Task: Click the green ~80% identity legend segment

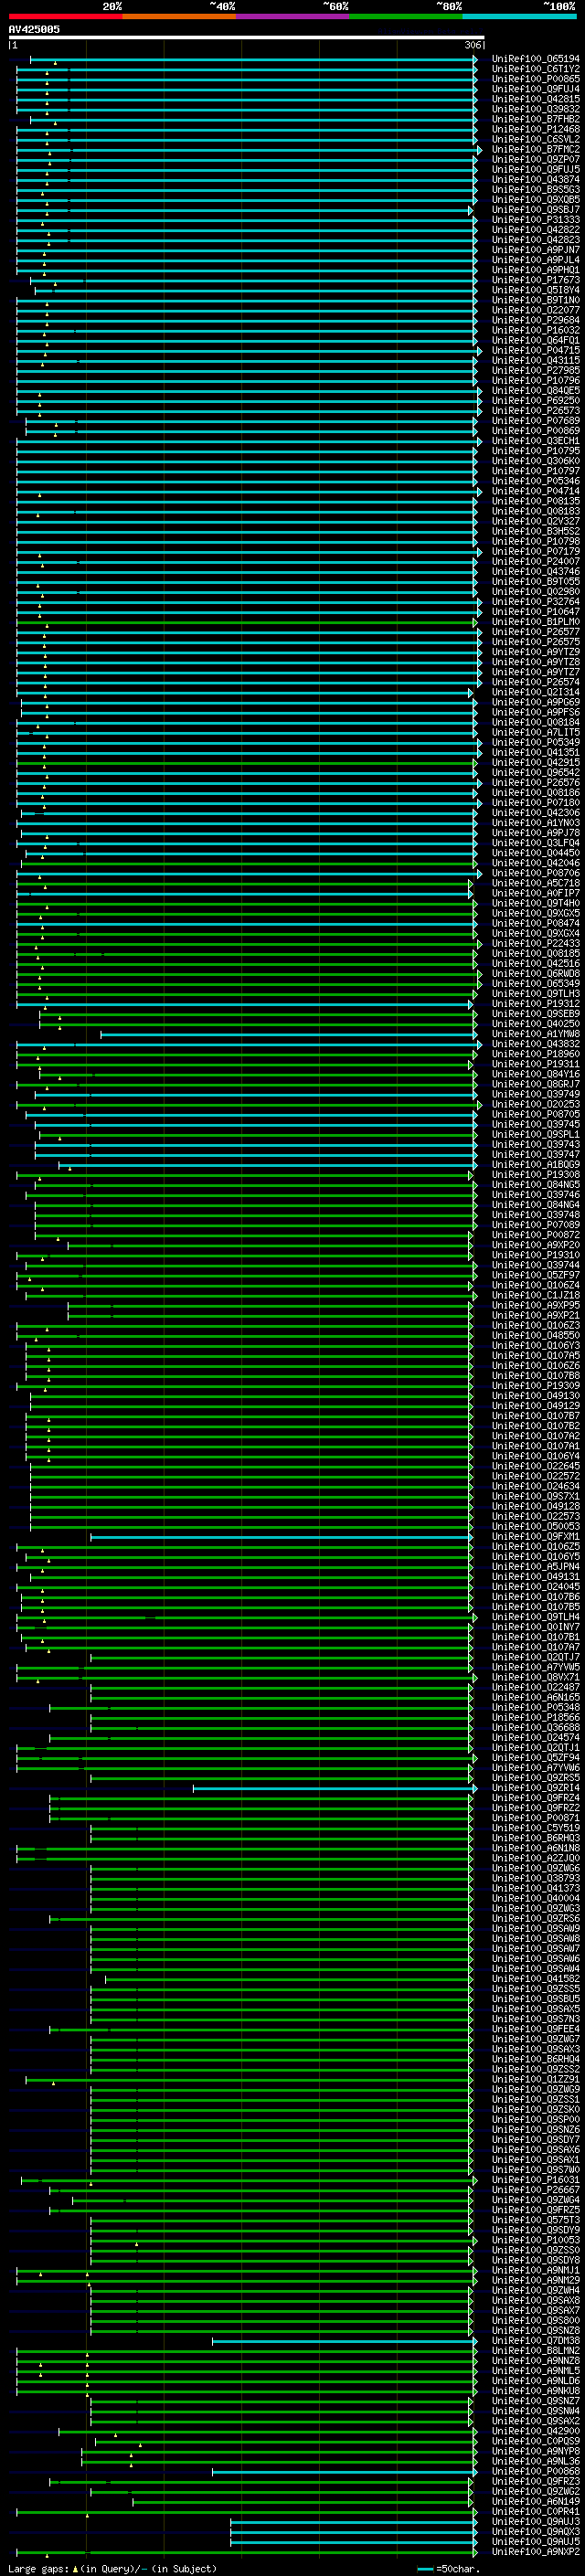Action: coord(406,16)
